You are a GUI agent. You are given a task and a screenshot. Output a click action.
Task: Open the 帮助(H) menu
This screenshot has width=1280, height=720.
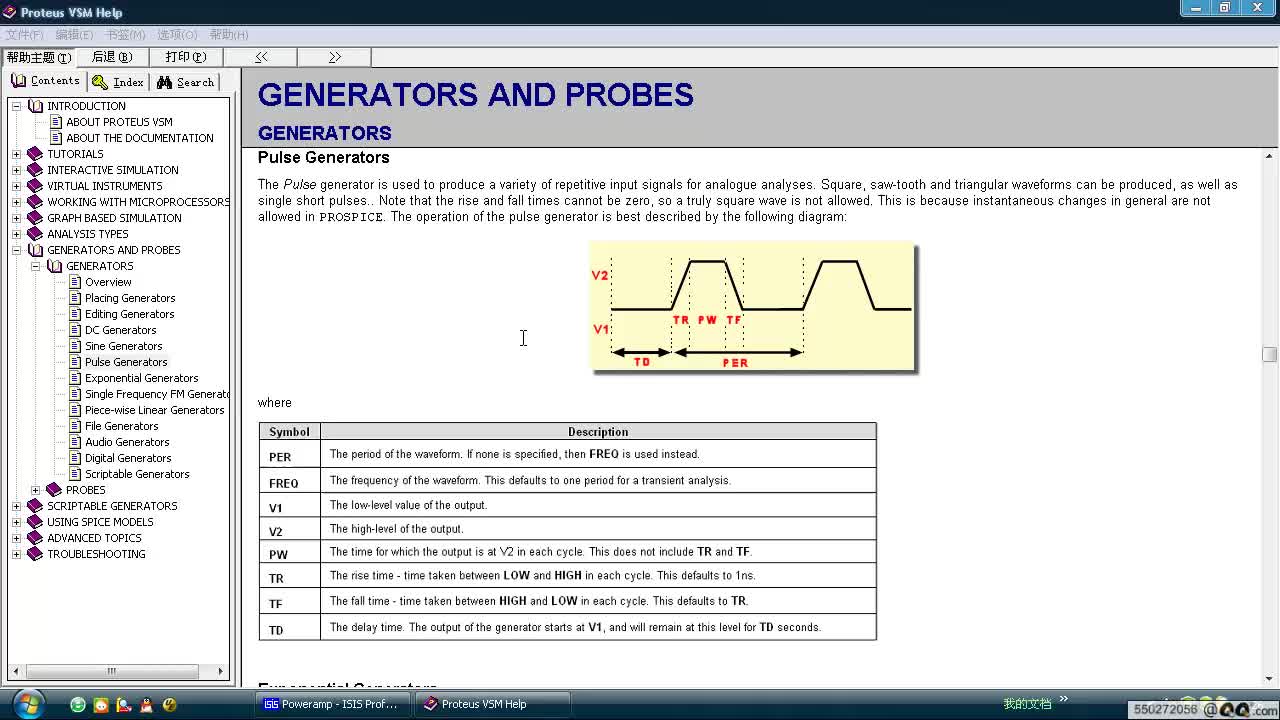229,35
